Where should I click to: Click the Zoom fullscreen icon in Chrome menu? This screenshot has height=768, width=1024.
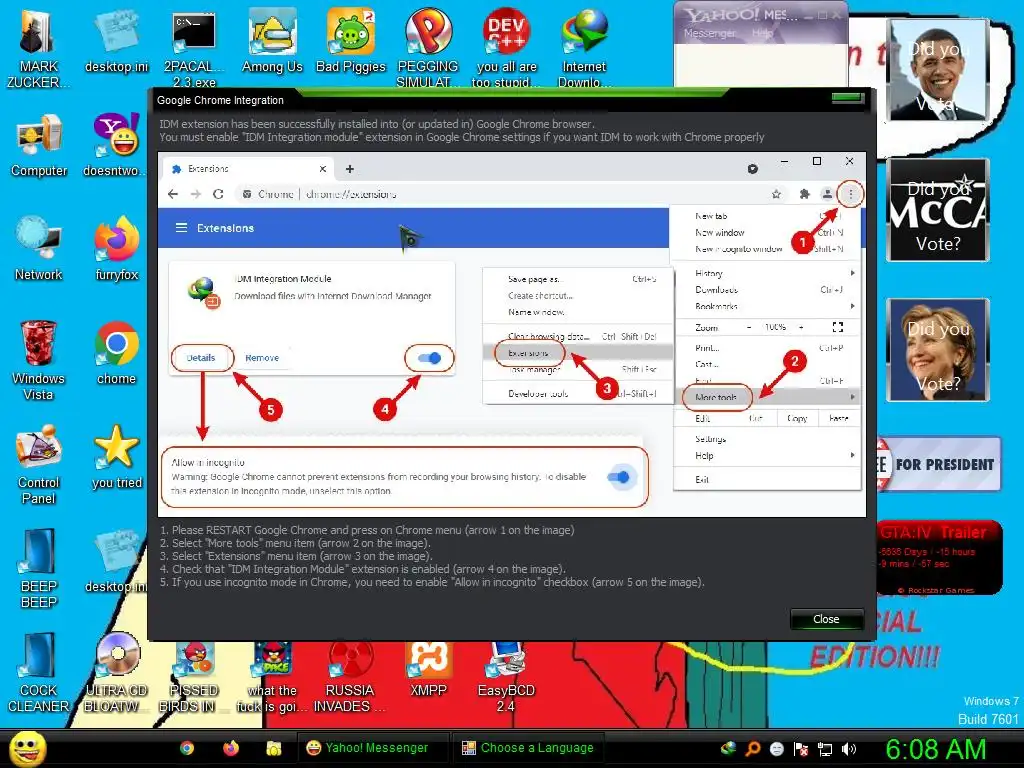point(838,327)
